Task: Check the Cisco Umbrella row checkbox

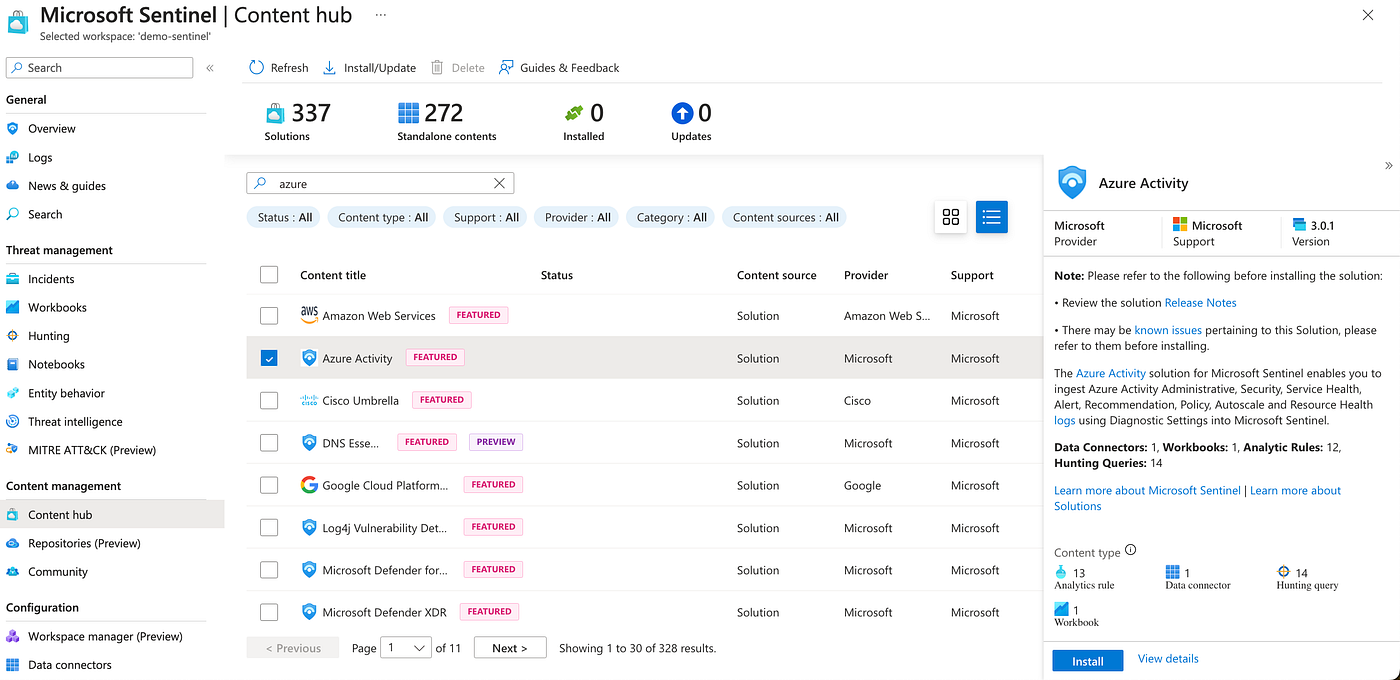Action: coord(269,400)
